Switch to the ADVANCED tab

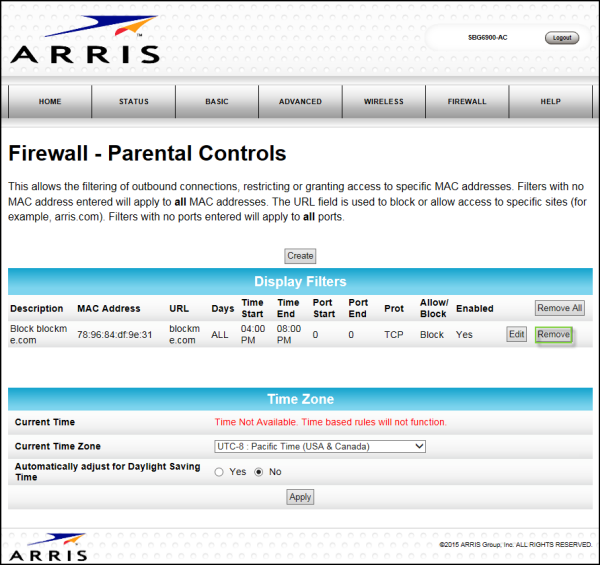(x=300, y=102)
